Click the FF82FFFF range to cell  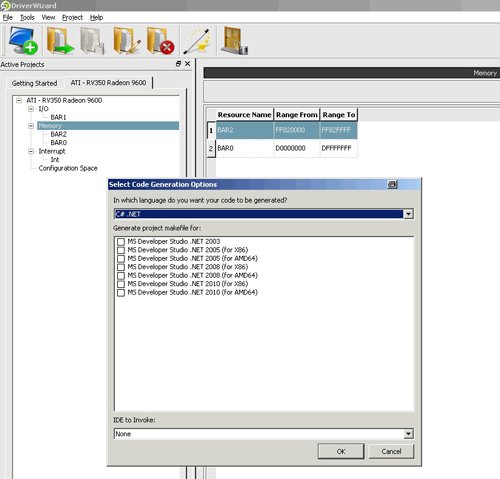pos(339,130)
